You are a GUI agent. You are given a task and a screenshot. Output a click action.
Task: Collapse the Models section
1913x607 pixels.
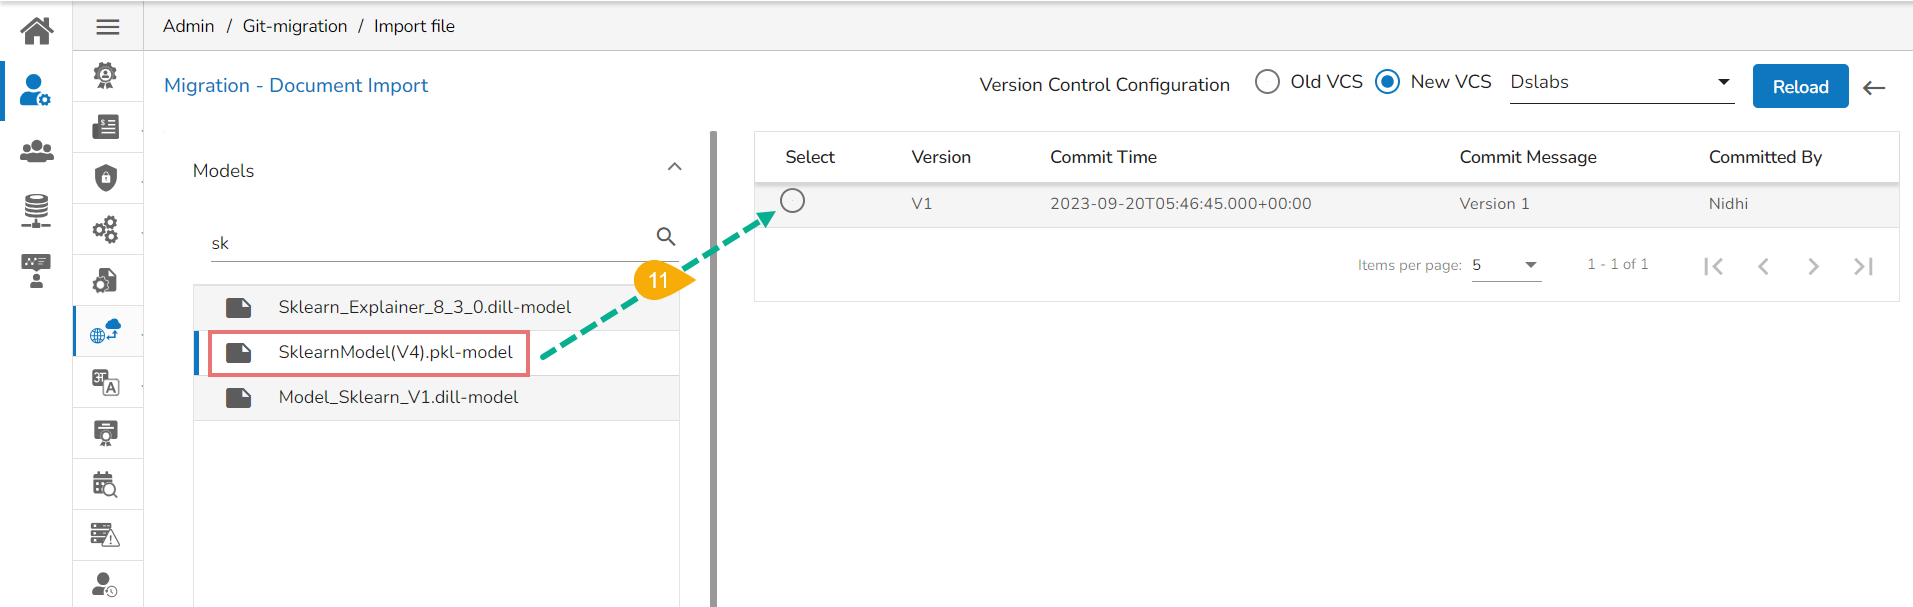point(675,167)
